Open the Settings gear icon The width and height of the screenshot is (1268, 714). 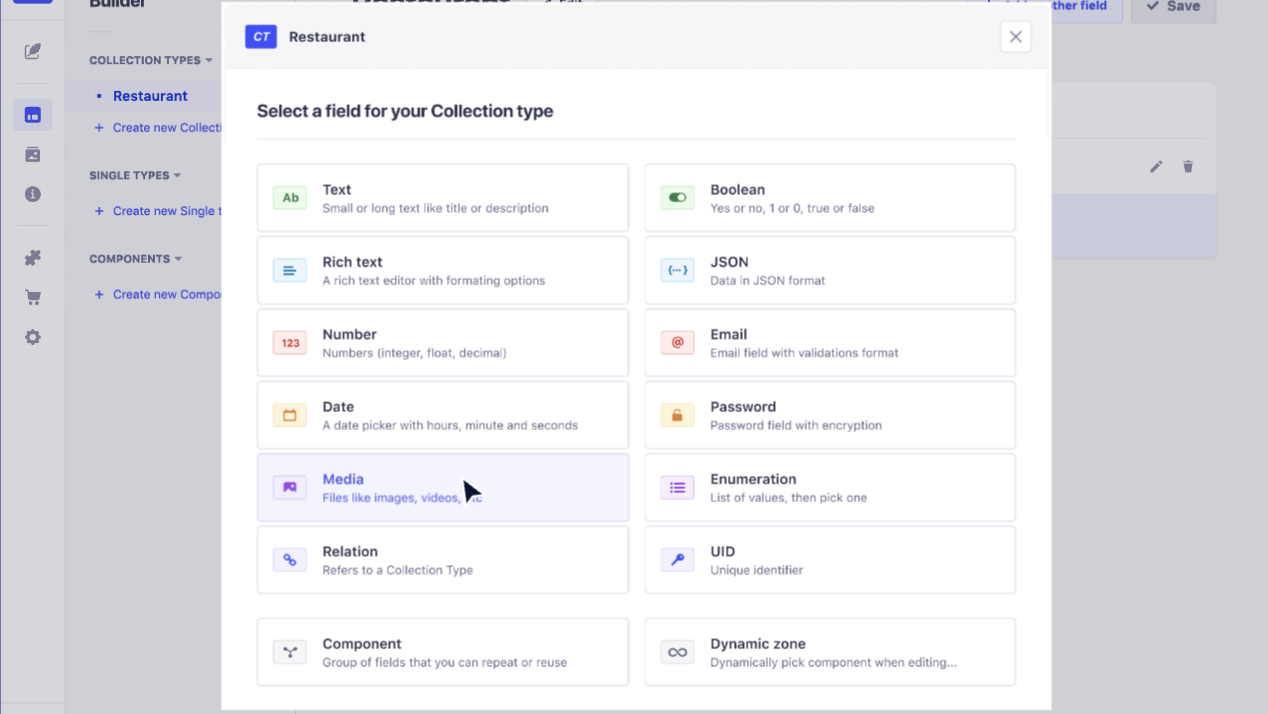32,337
